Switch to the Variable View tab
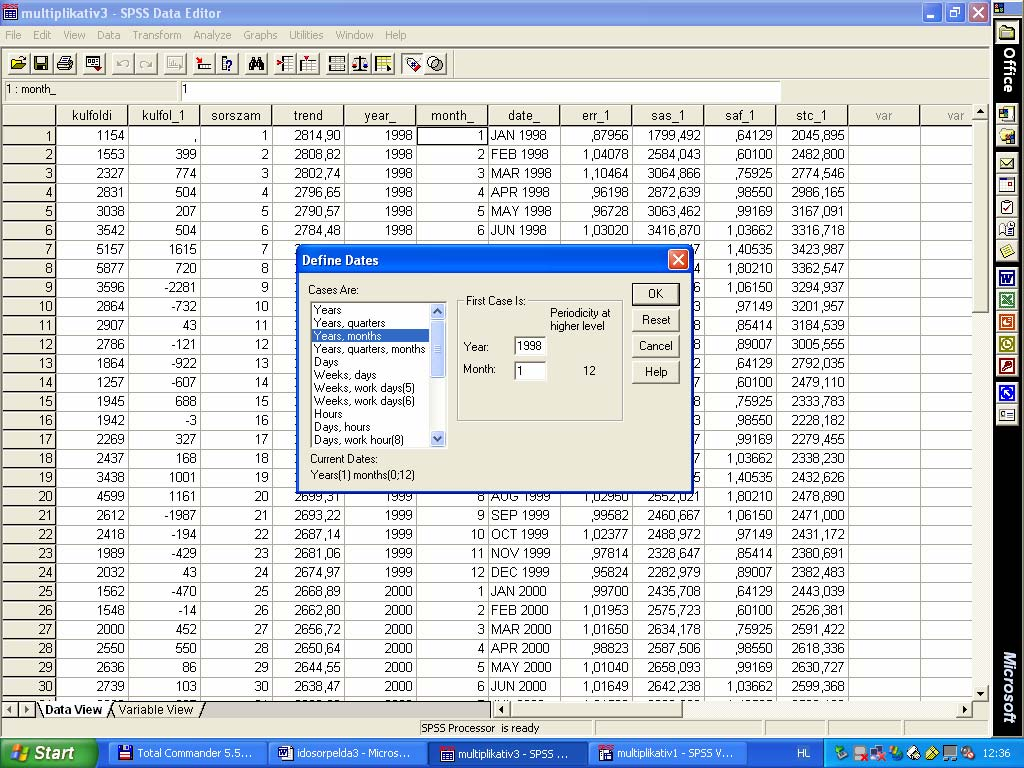 (x=155, y=709)
